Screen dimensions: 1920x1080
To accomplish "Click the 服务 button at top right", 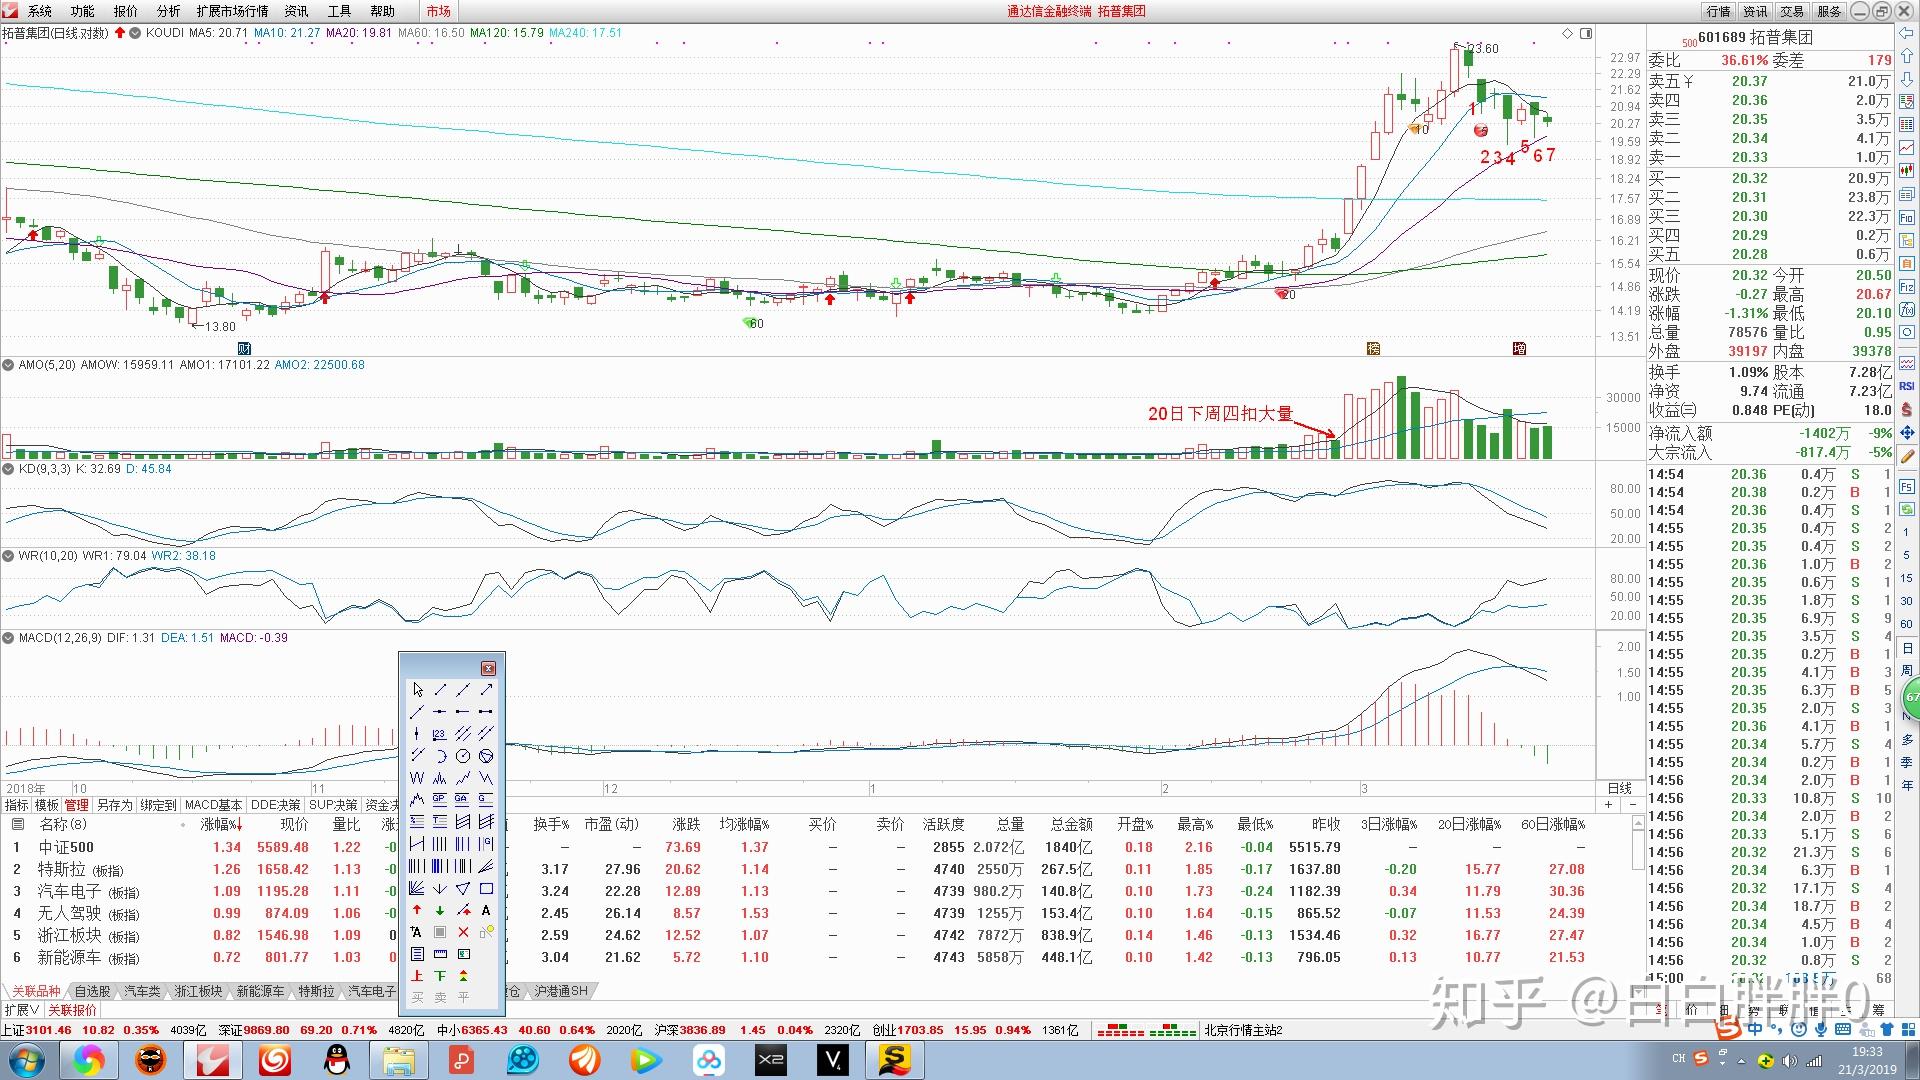I will tap(1829, 11).
